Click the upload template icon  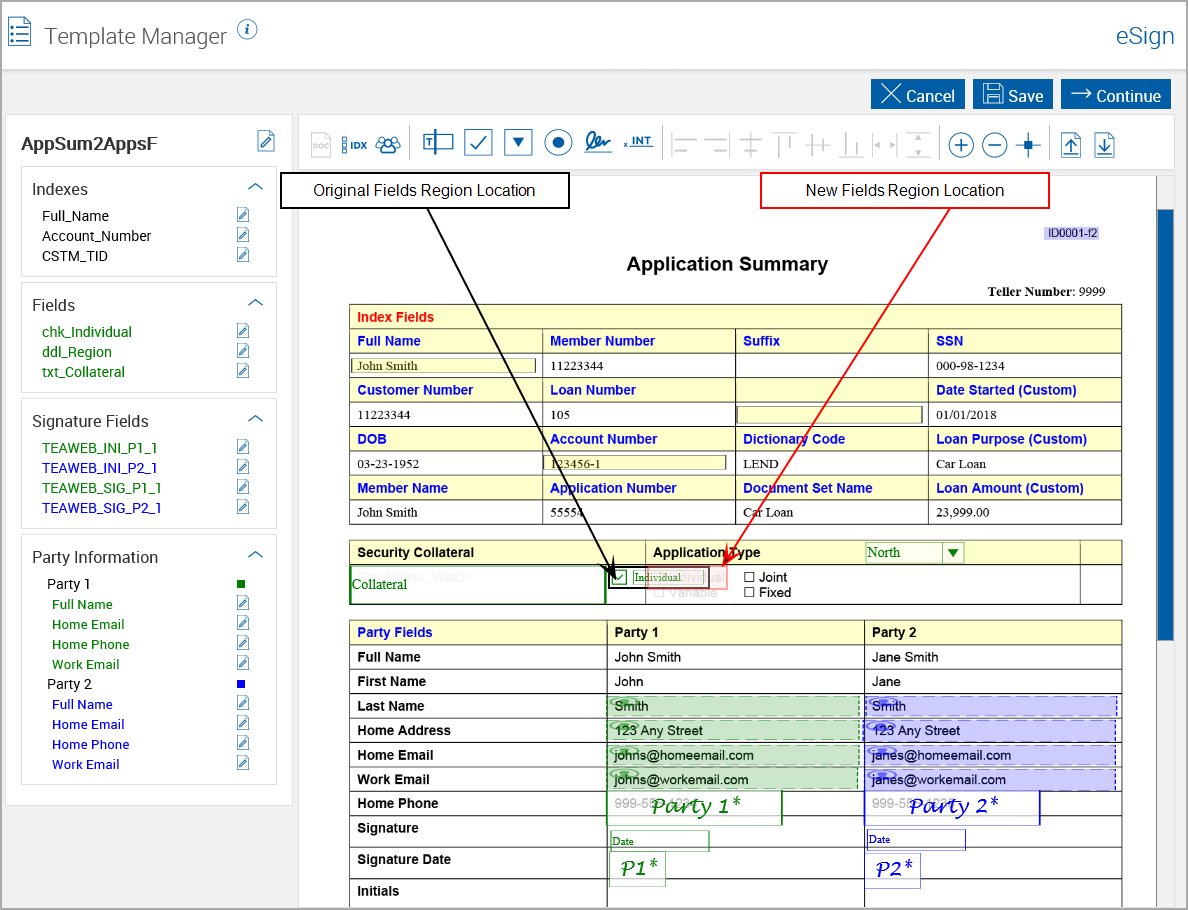[1071, 145]
